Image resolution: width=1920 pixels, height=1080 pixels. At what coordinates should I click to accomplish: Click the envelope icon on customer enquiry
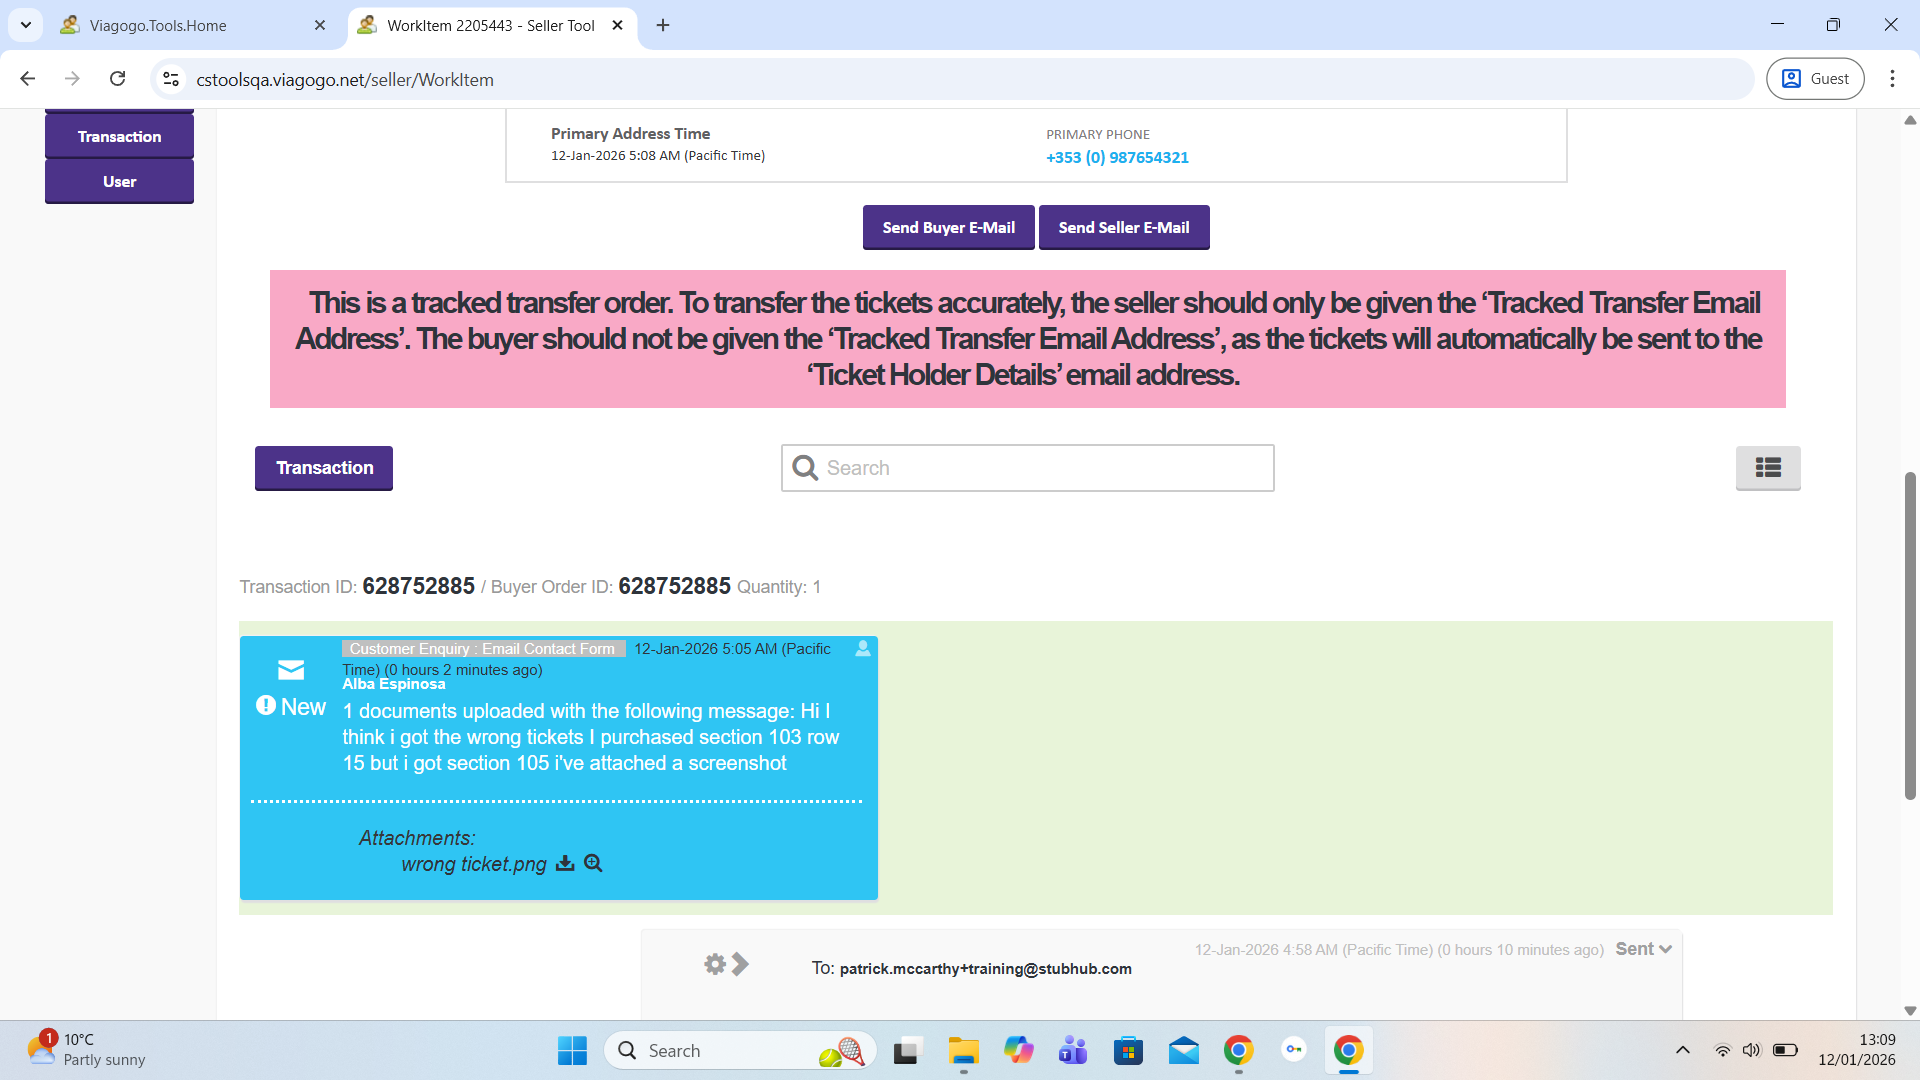[x=291, y=669]
